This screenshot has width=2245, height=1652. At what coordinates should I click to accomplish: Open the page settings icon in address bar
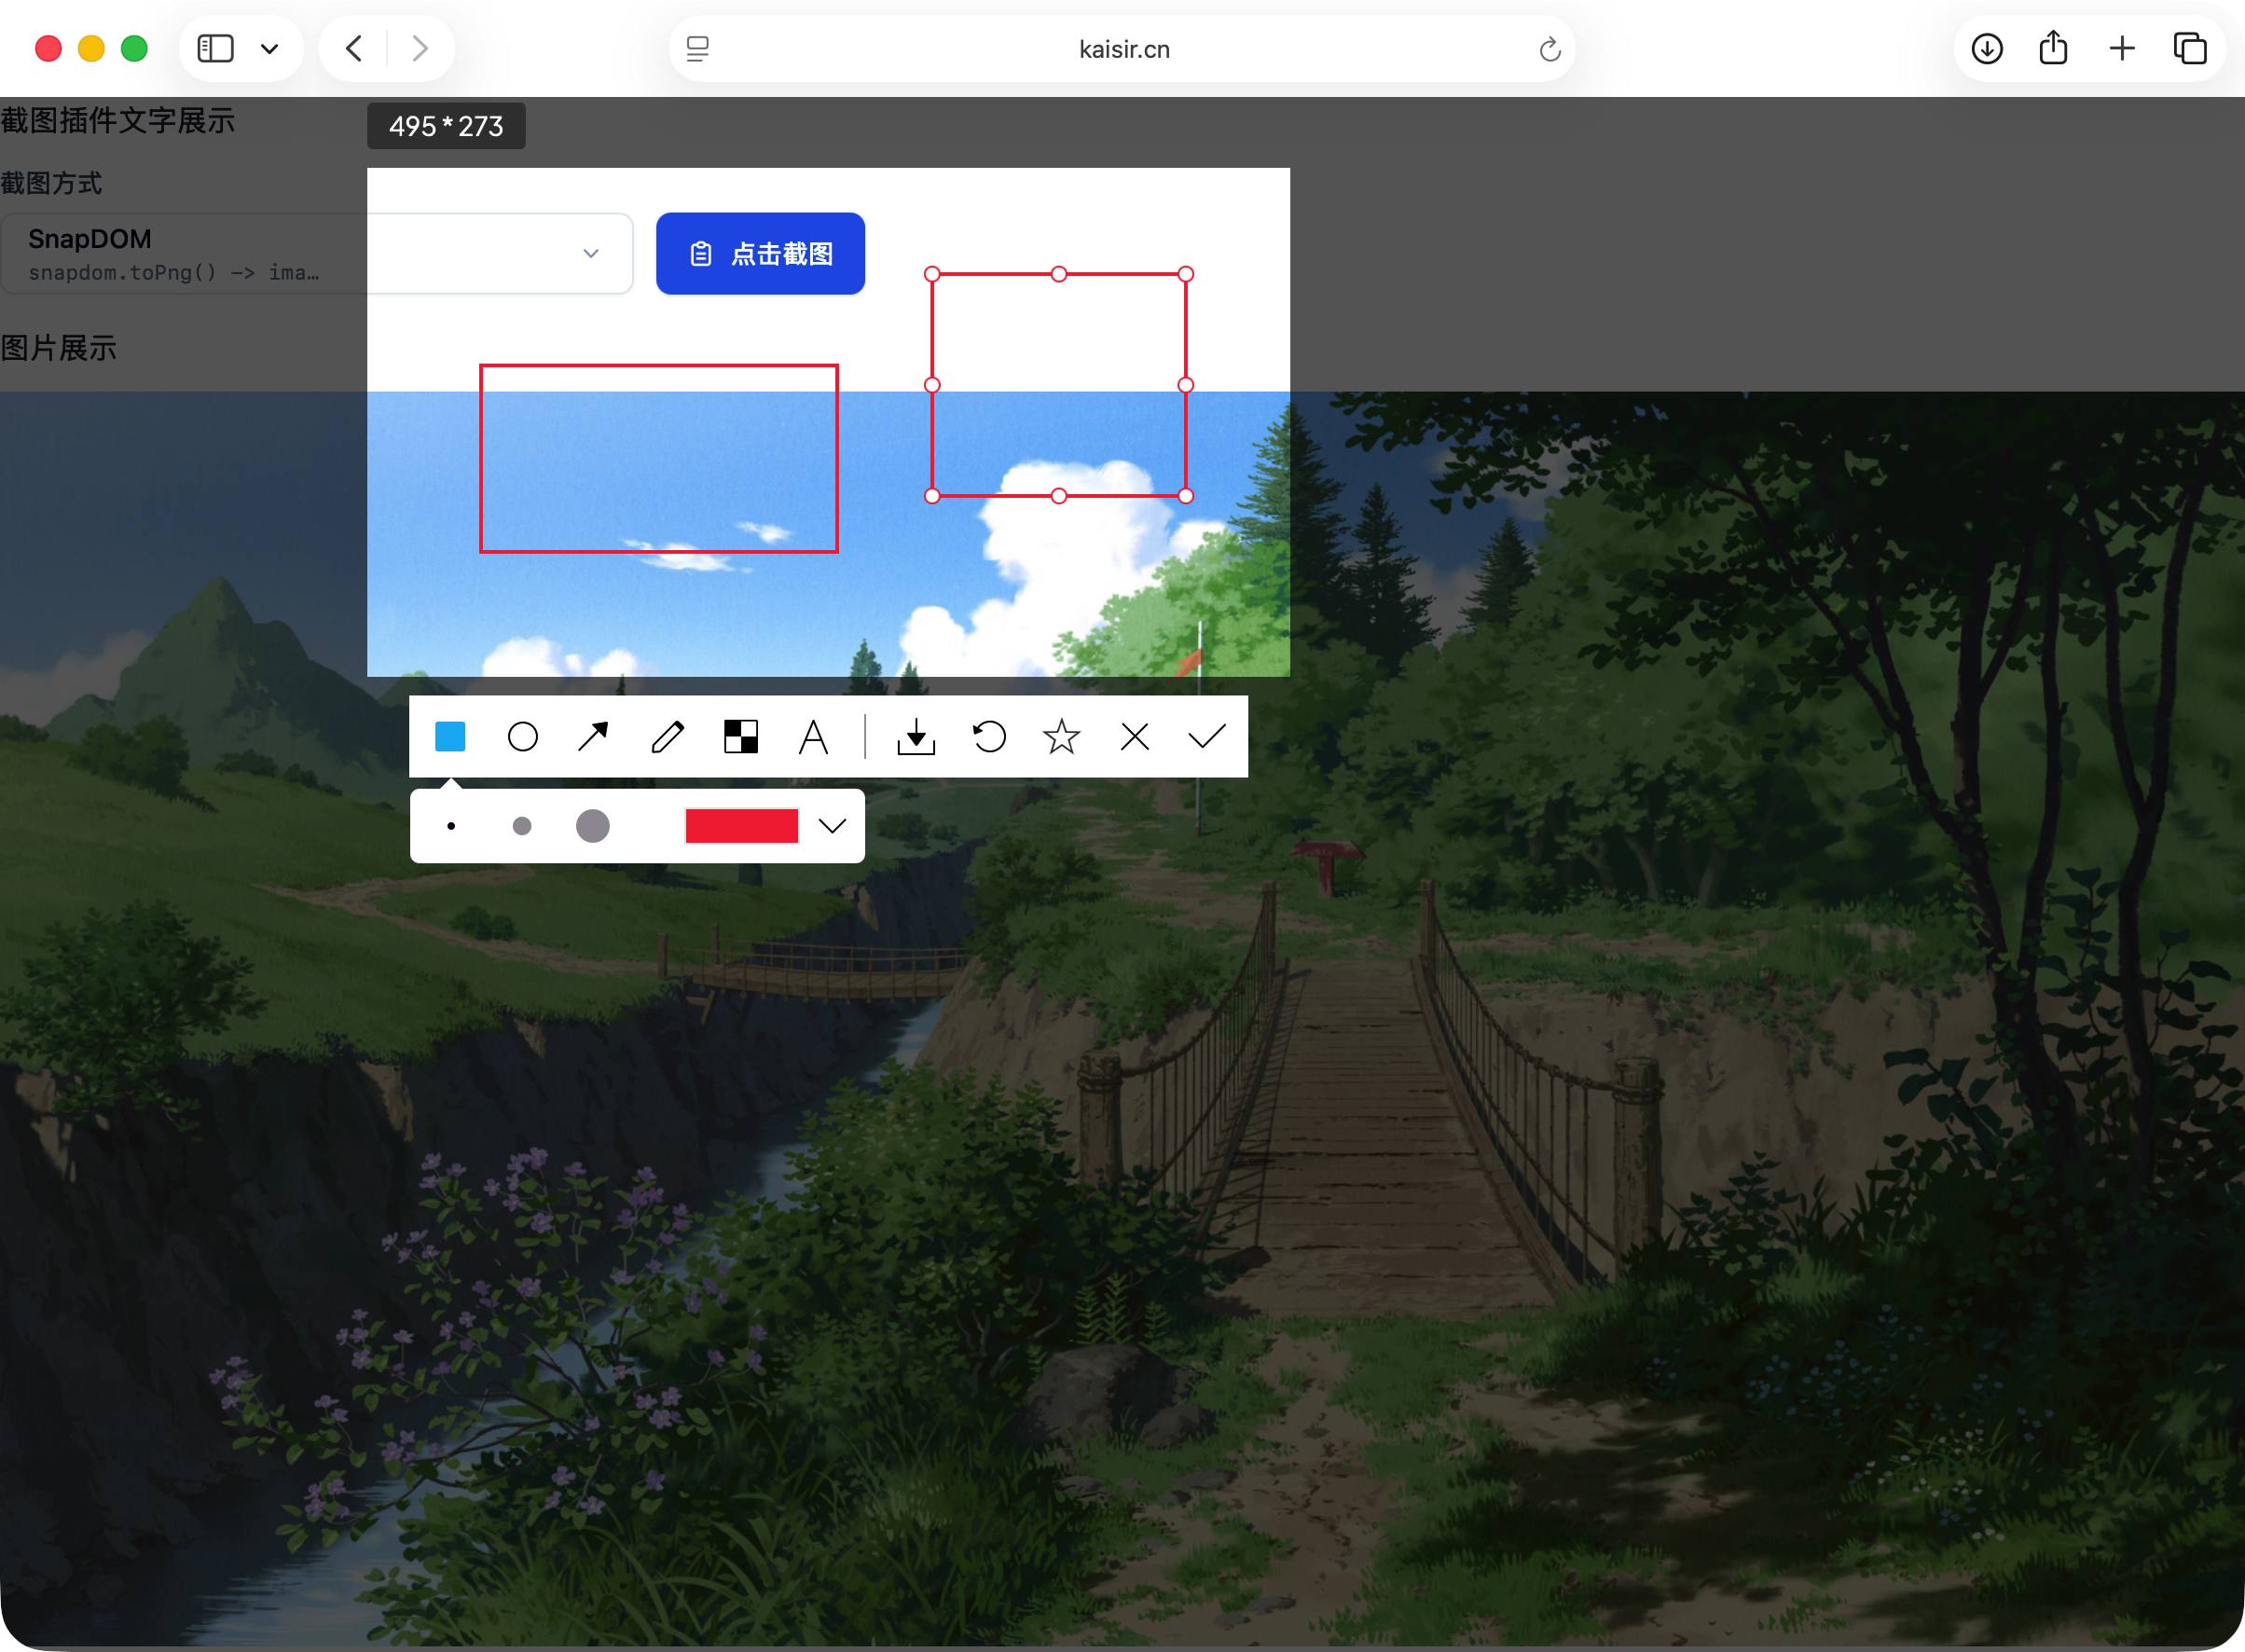698,48
